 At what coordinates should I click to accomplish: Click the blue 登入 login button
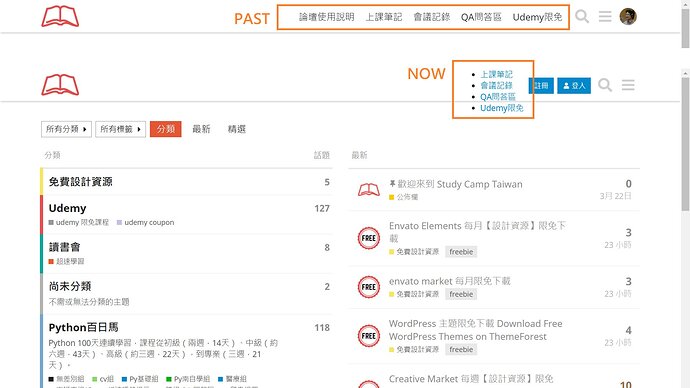tap(574, 85)
